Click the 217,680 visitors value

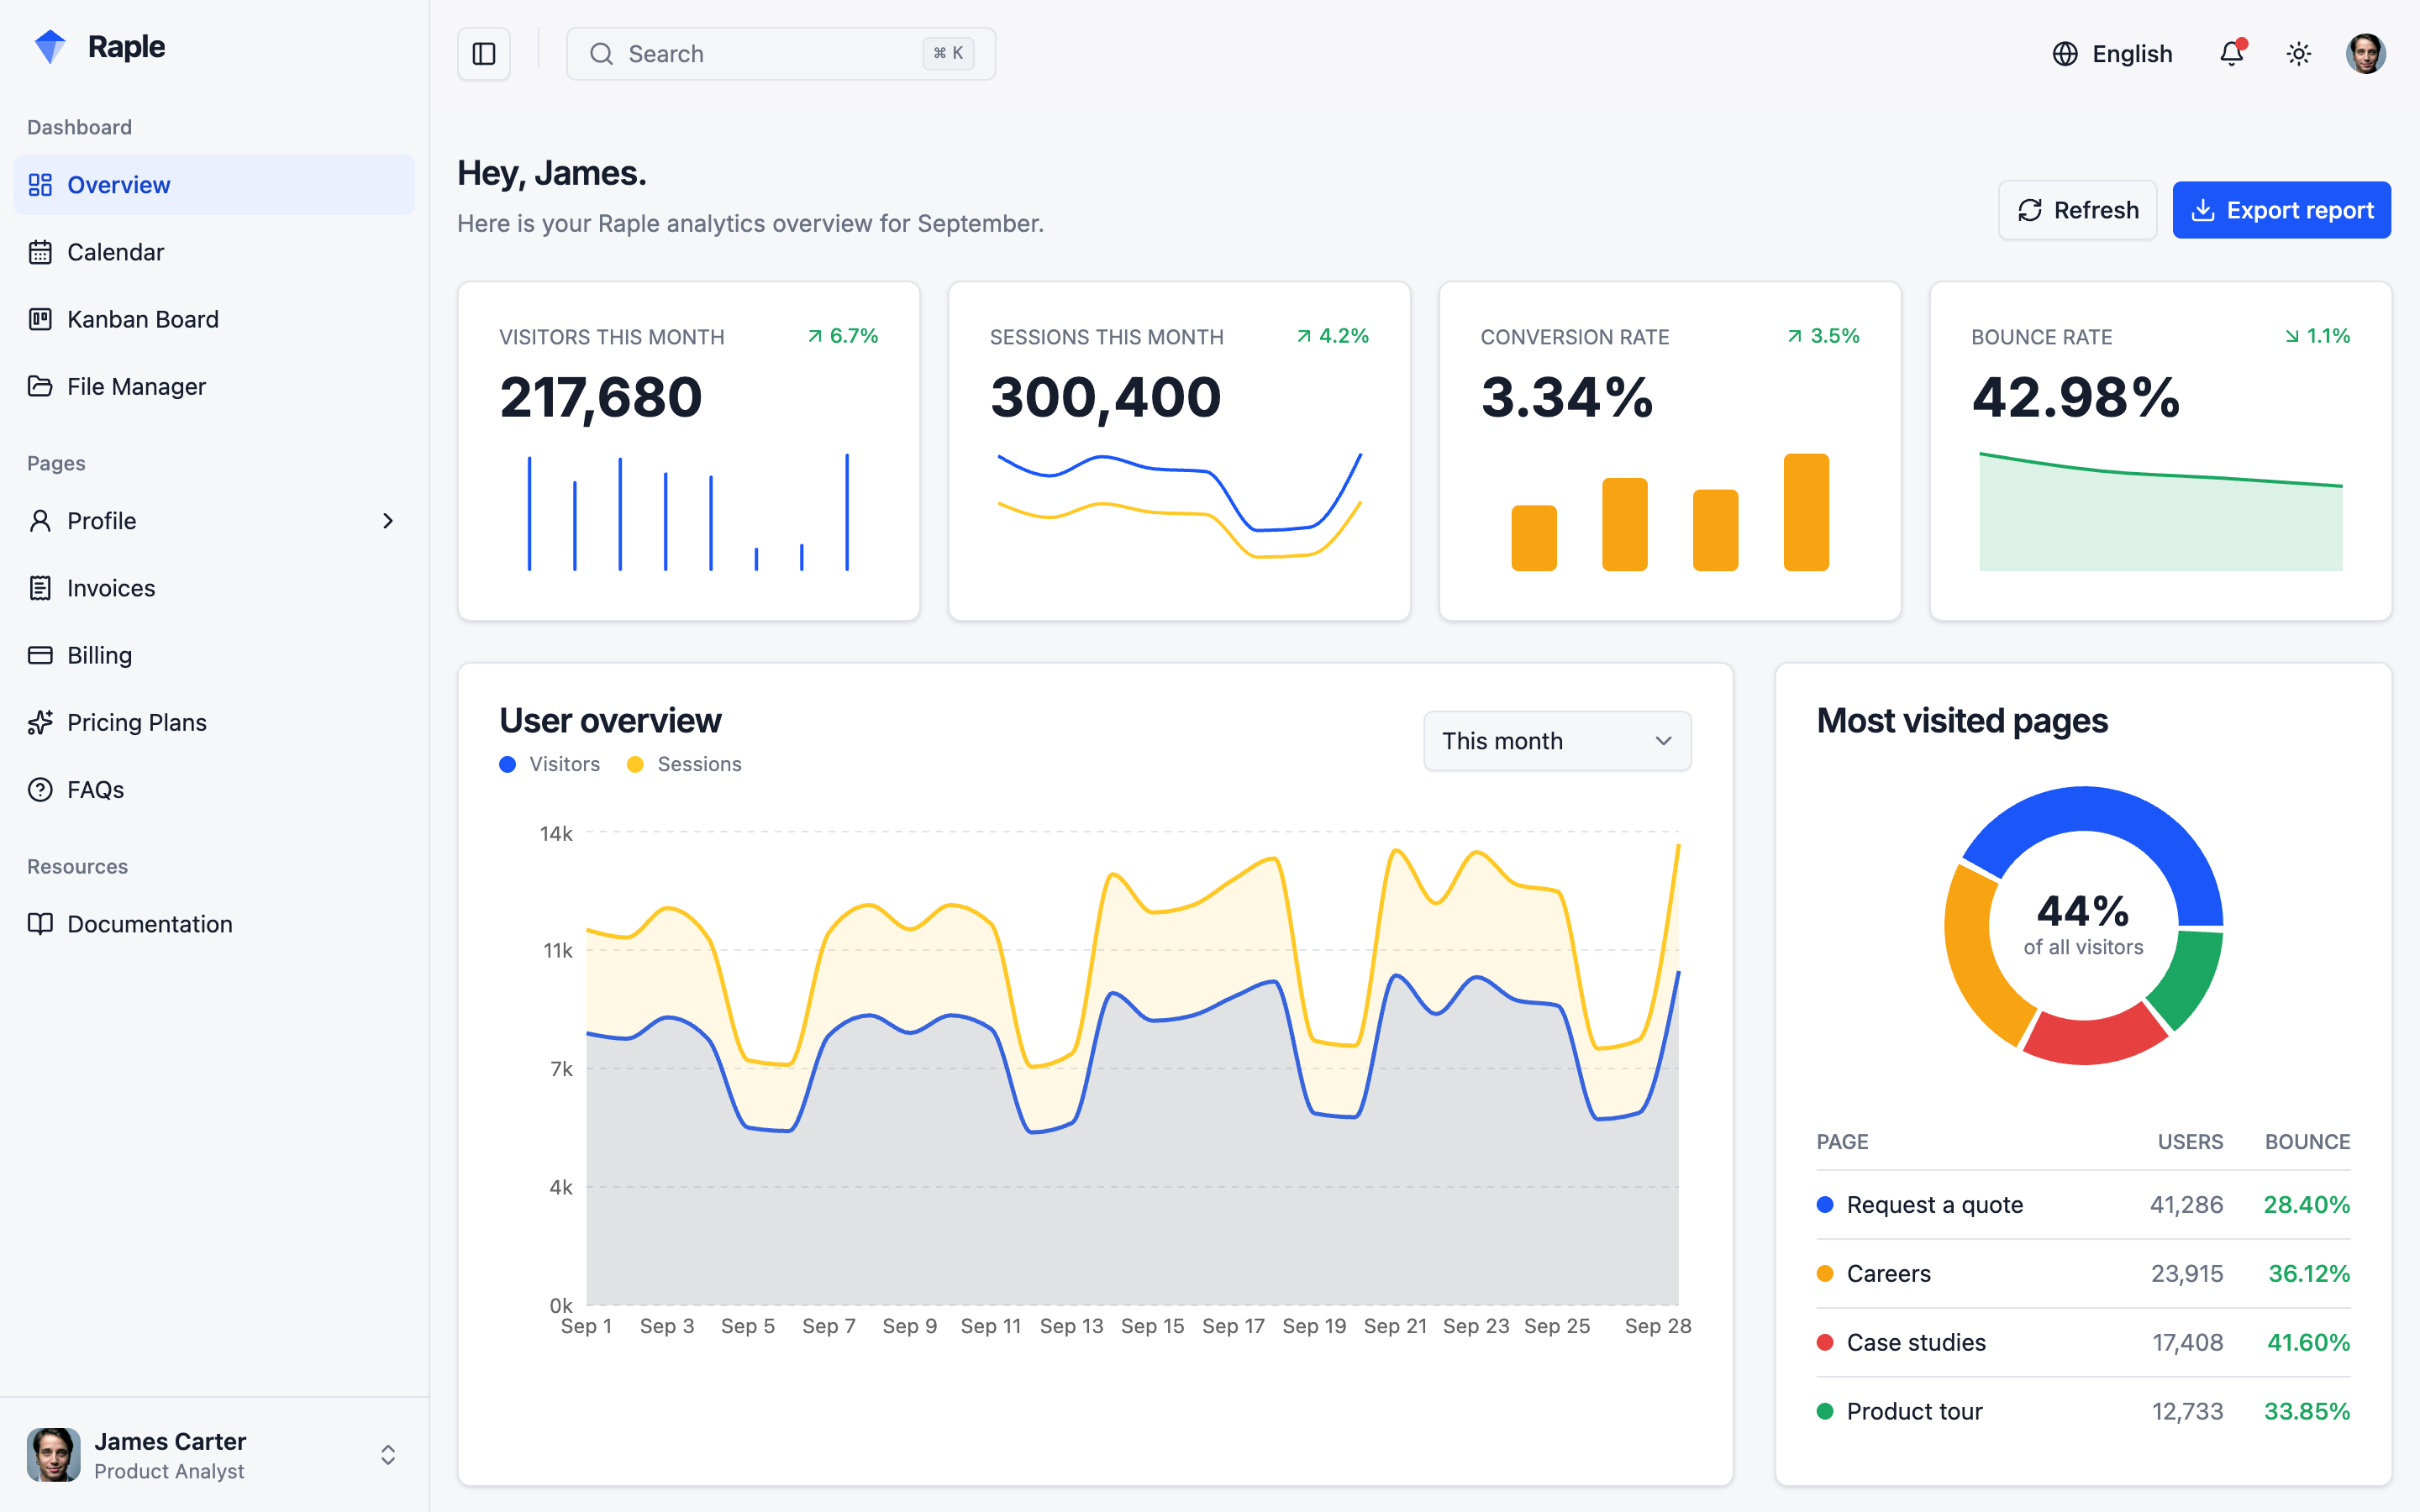[x=601, y=397]
